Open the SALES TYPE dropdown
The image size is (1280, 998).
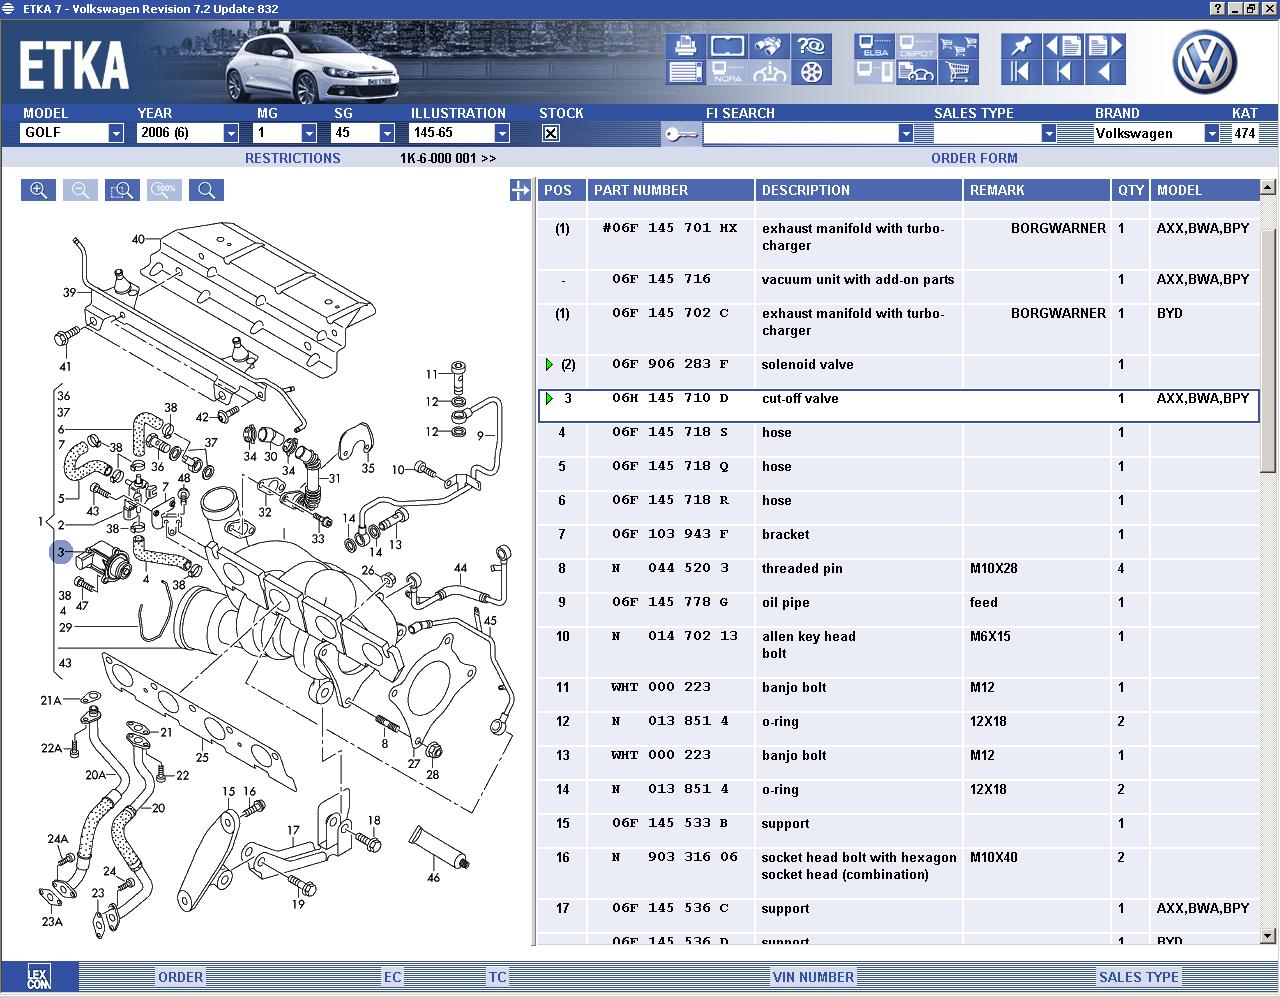[x=1048, y=133]
